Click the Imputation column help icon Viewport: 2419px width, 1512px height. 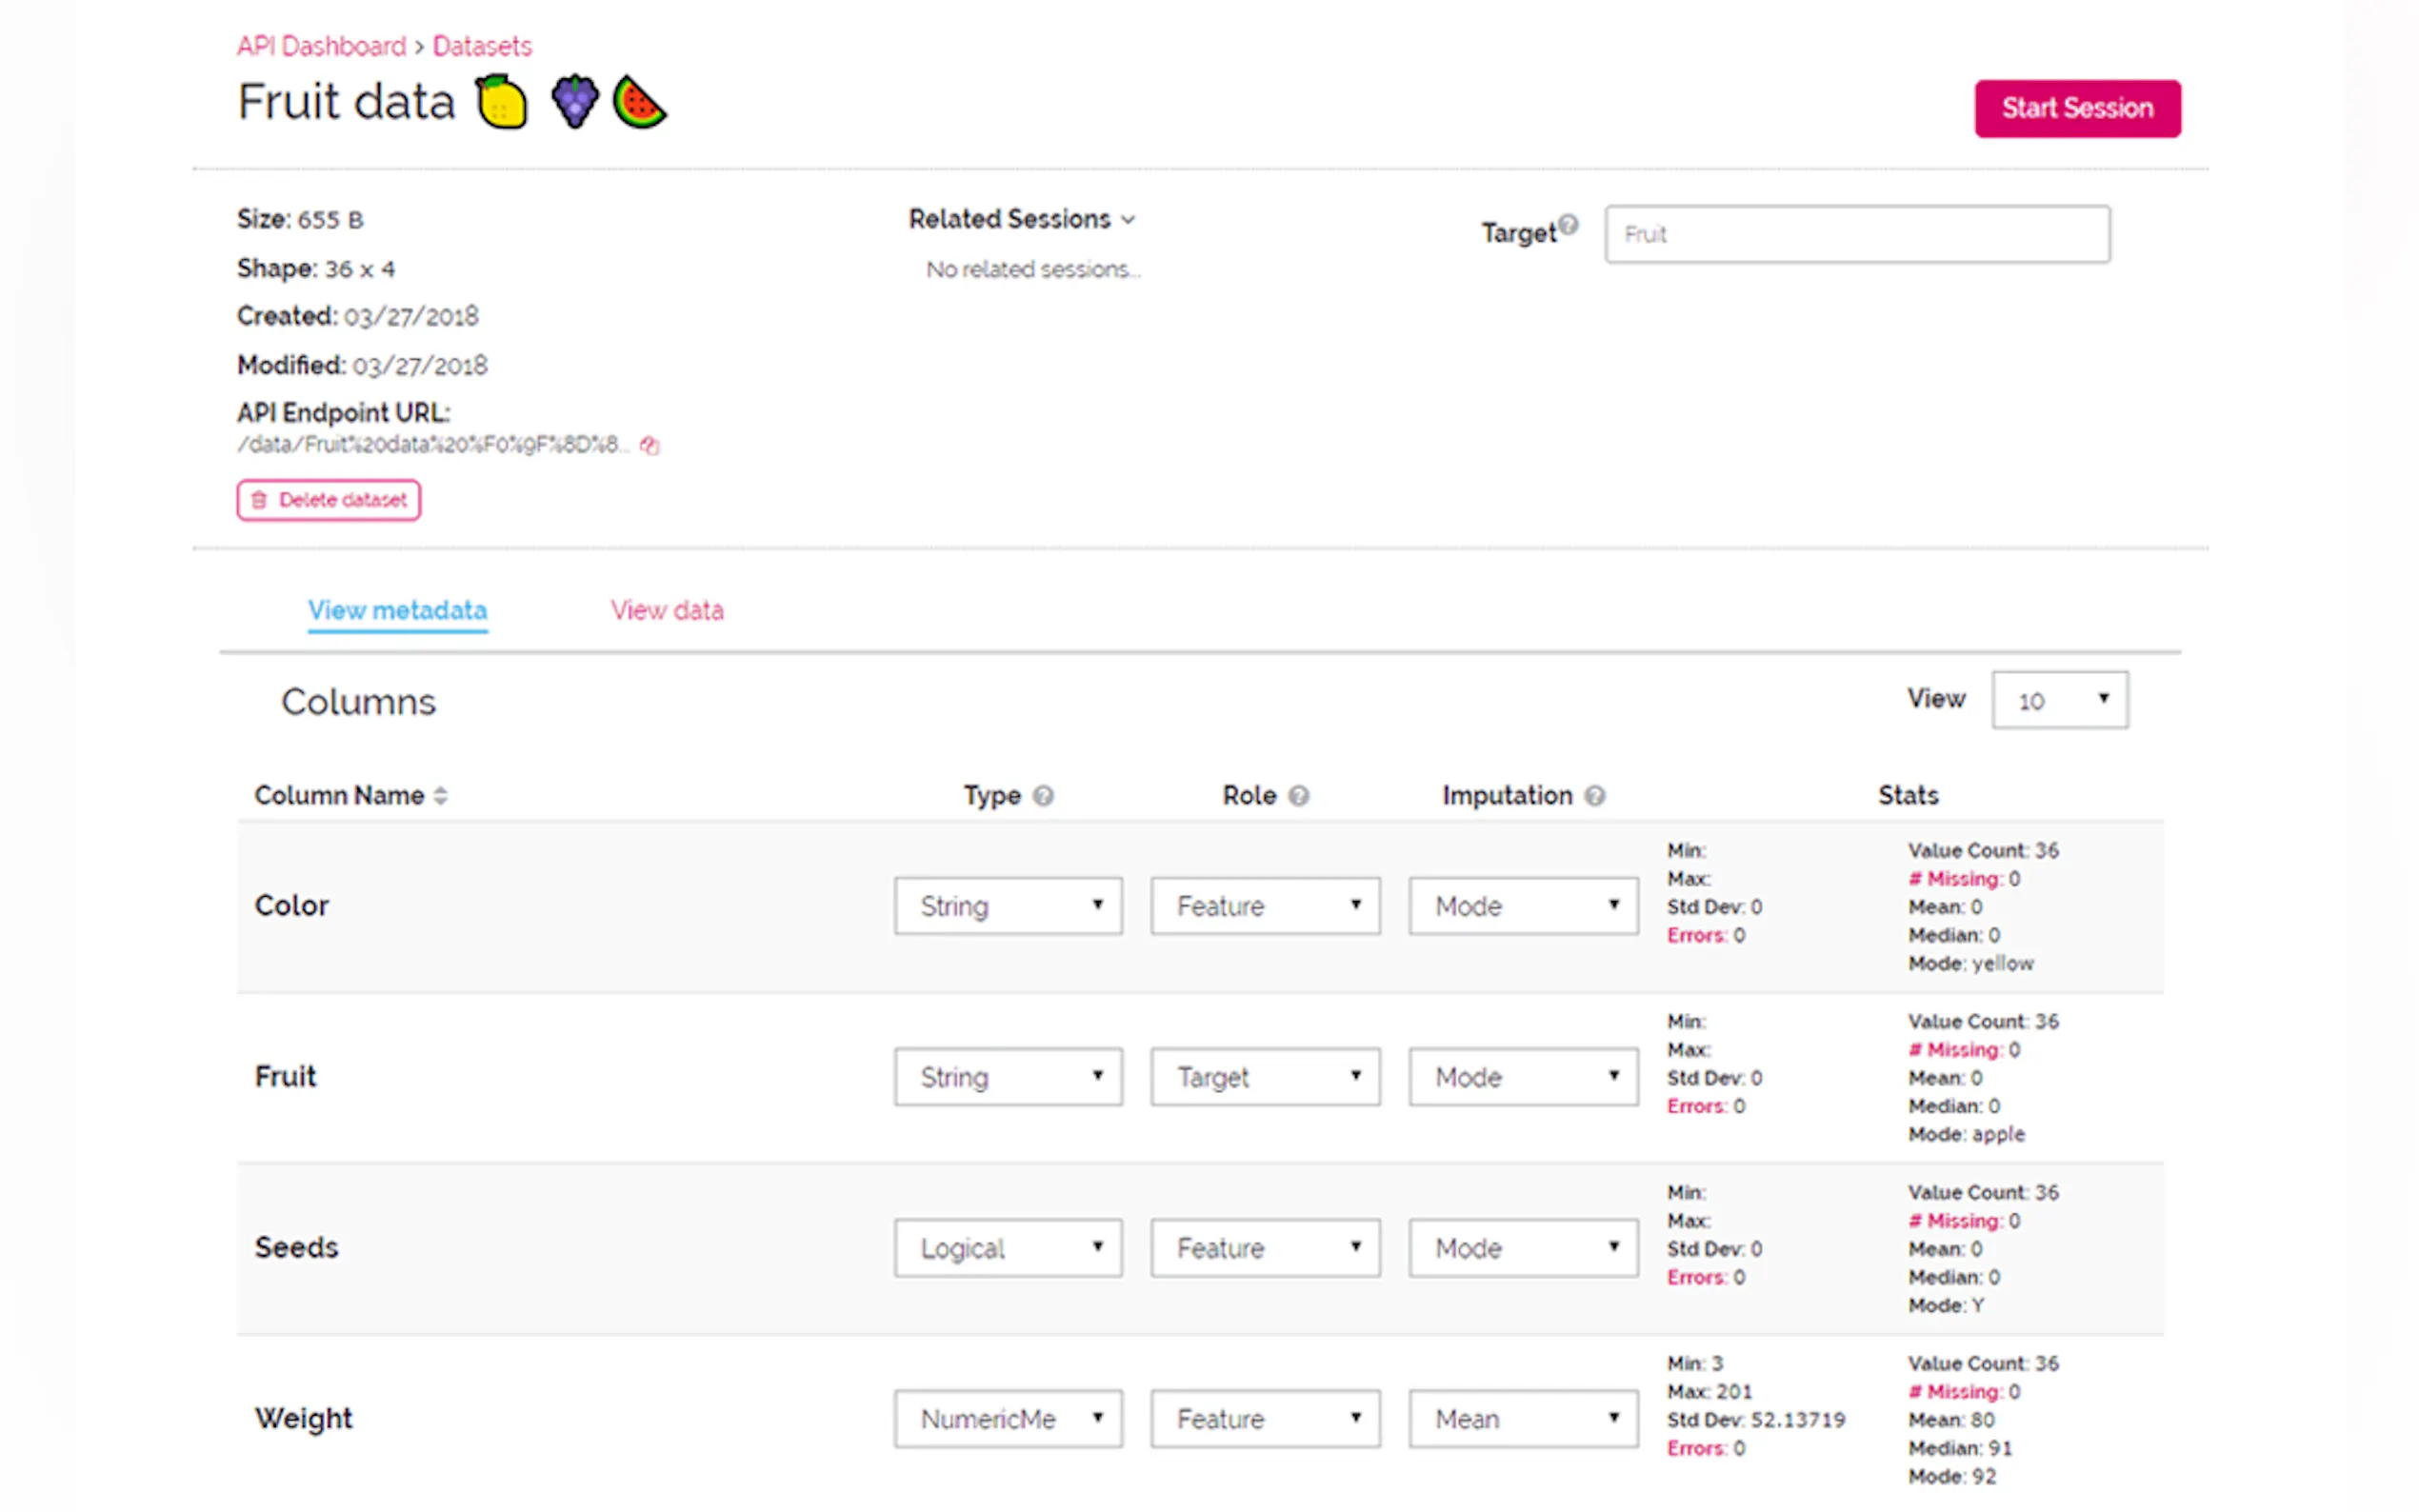[x=1595, y=796]
